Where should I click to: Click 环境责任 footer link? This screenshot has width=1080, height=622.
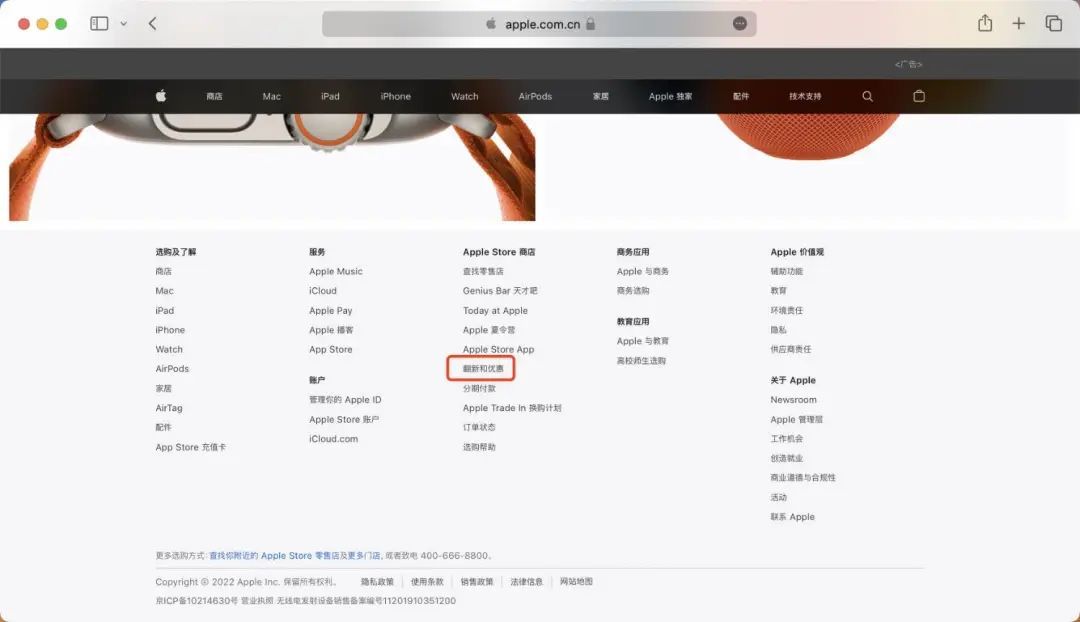pyautogui.click(x=786, y=311)
